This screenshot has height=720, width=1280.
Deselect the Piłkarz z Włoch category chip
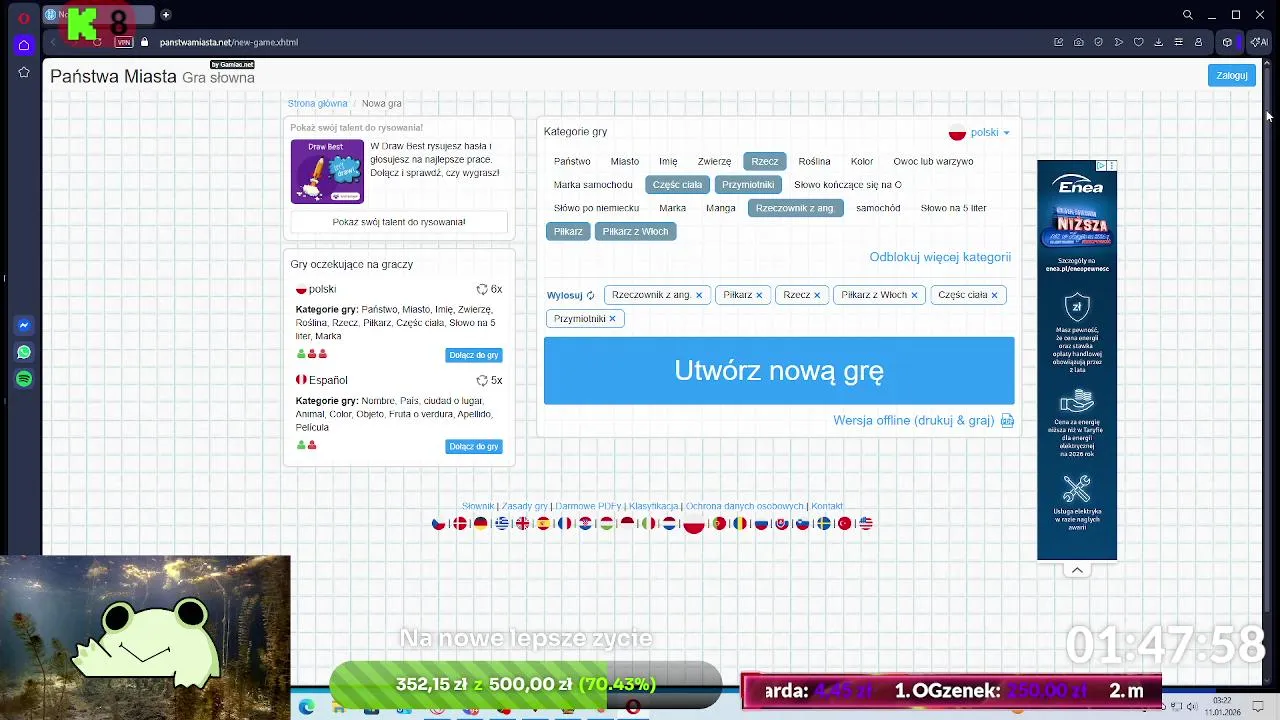tap(635, 231)
